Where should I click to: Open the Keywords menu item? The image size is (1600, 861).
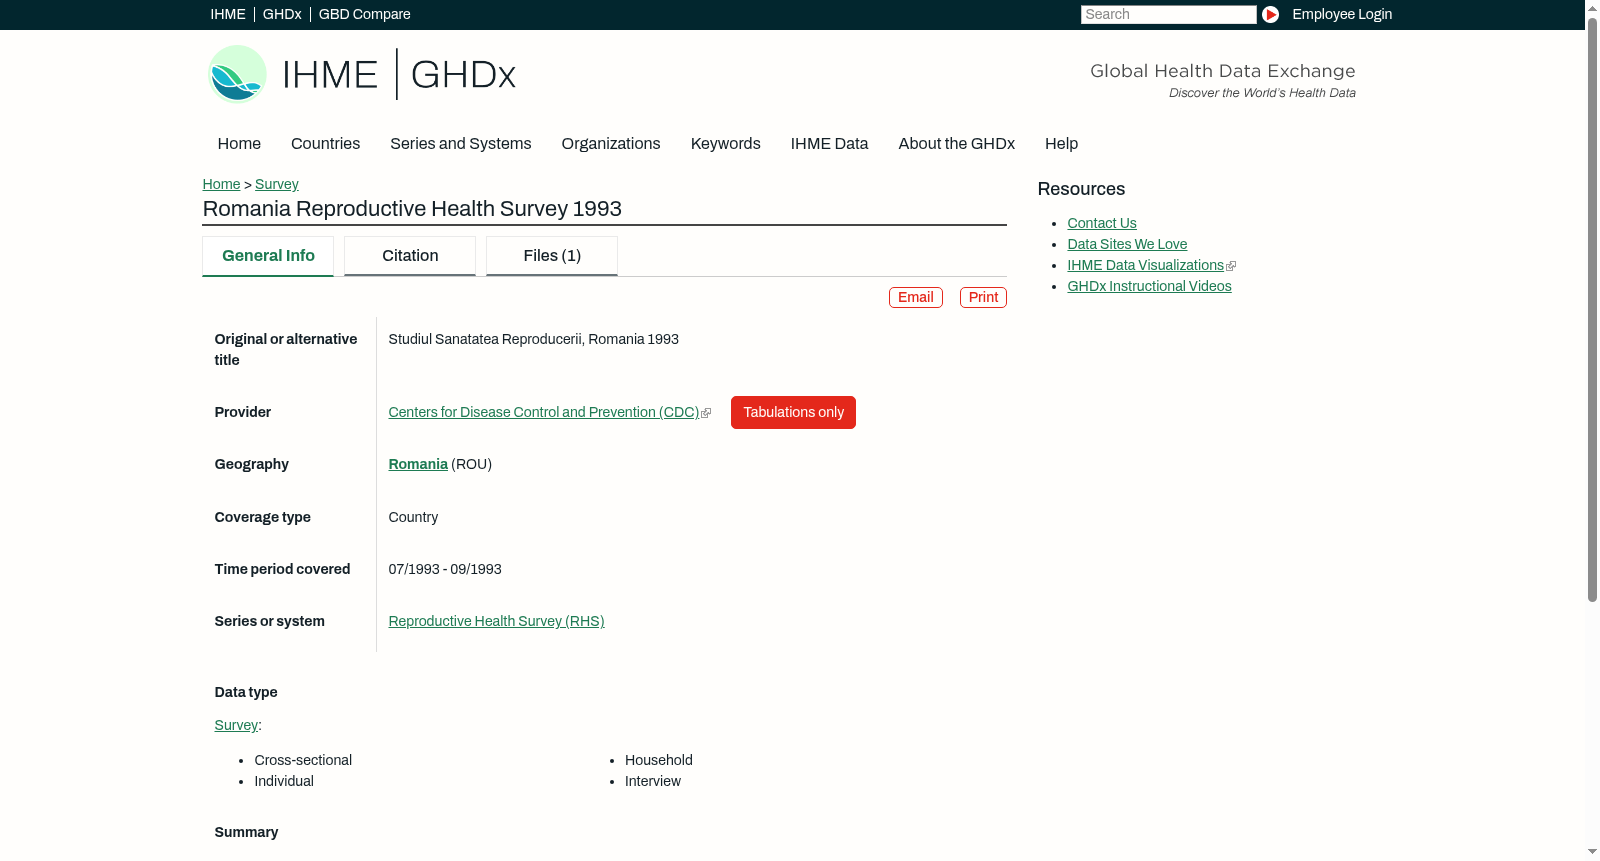[x=726, y=144]
